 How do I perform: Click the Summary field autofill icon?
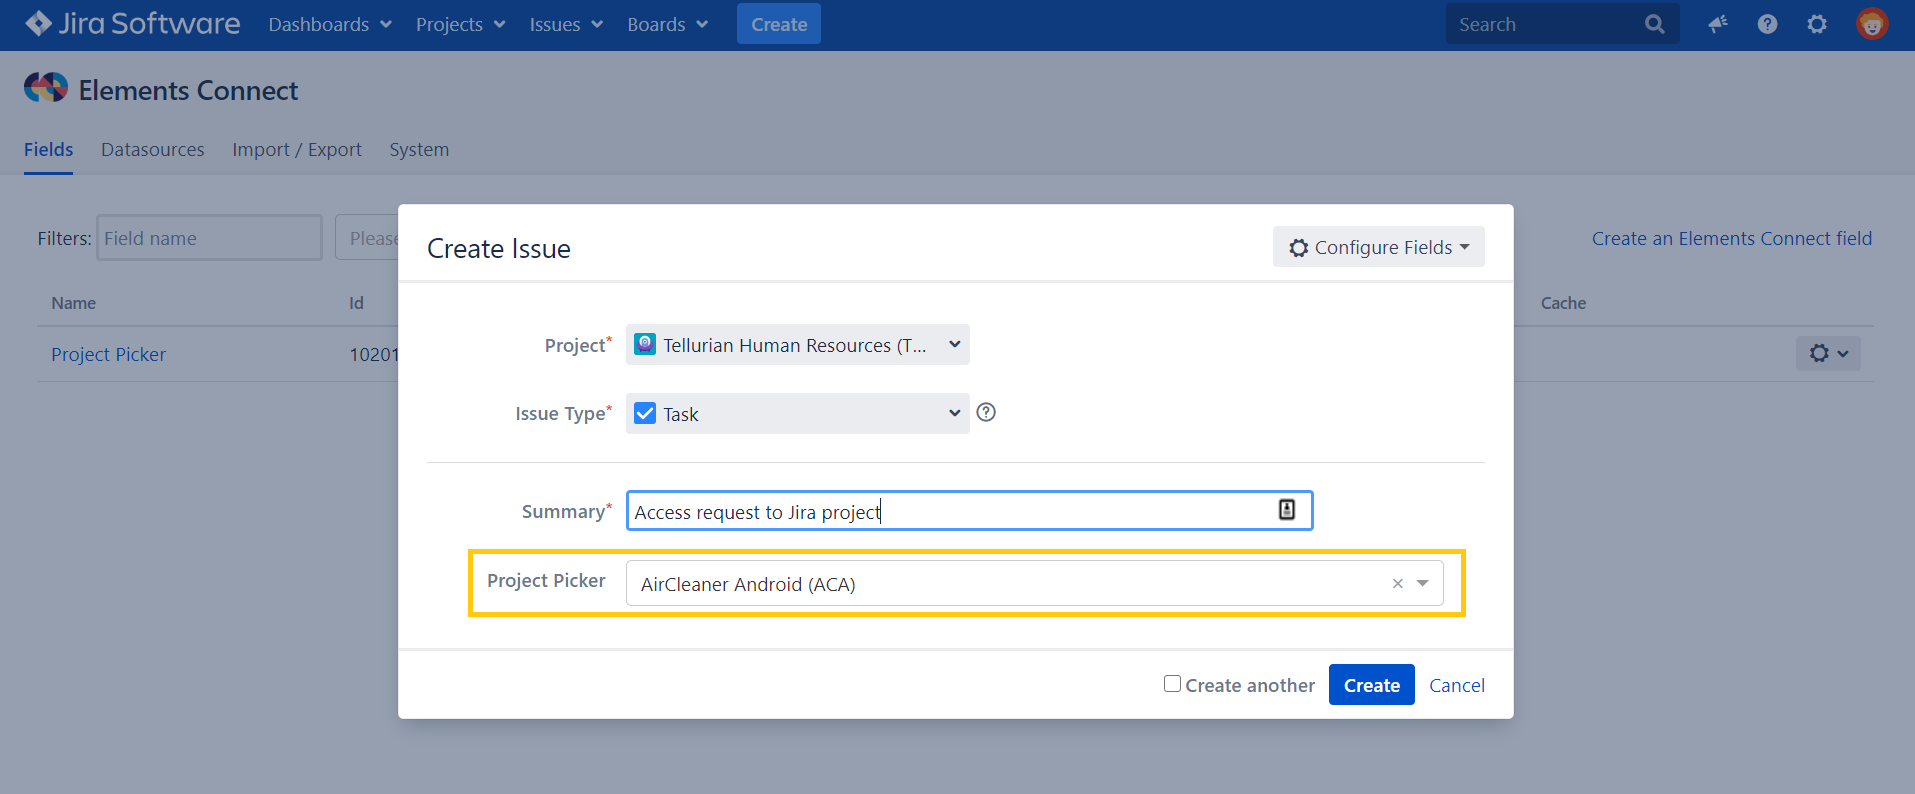click(1287, 510)
